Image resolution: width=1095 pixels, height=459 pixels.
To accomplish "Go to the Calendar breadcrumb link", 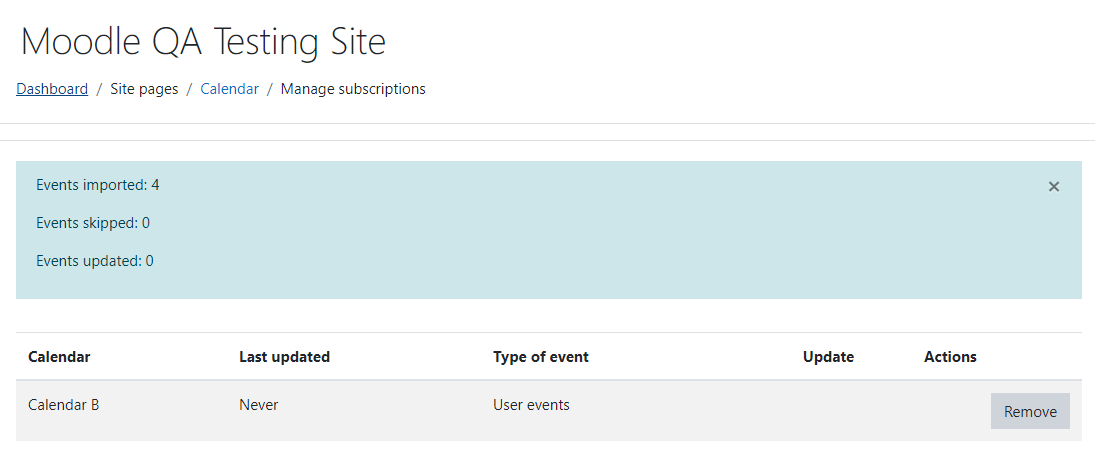I will click(x=230, y=89).
